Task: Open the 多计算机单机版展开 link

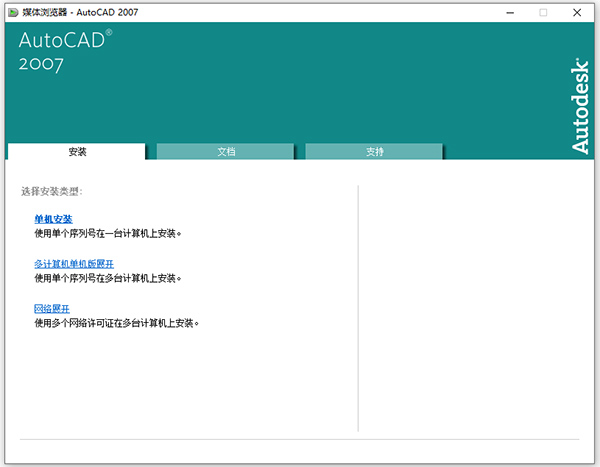Action: click(74, 264)
